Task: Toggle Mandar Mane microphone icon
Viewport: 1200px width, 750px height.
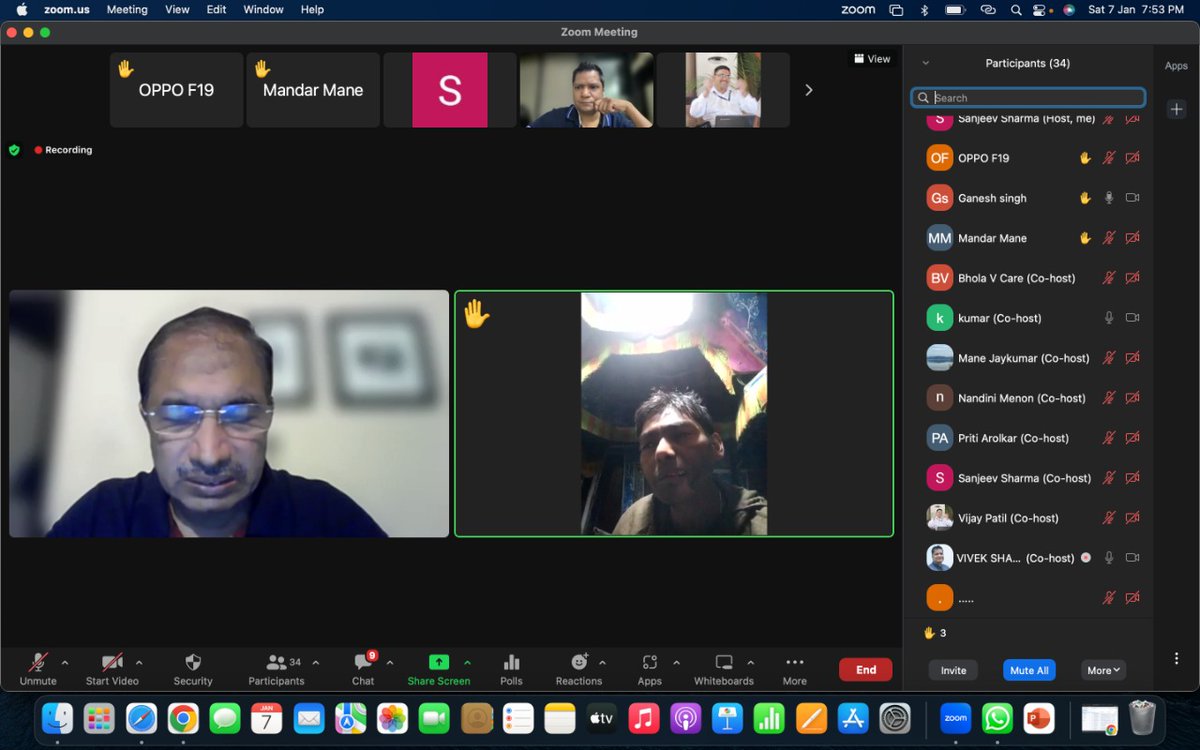Action: click(x=1109, y=238)
